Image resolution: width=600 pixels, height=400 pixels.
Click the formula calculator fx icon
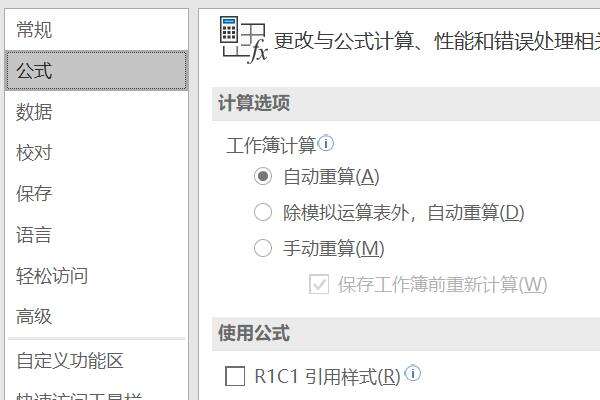(243, 39)
